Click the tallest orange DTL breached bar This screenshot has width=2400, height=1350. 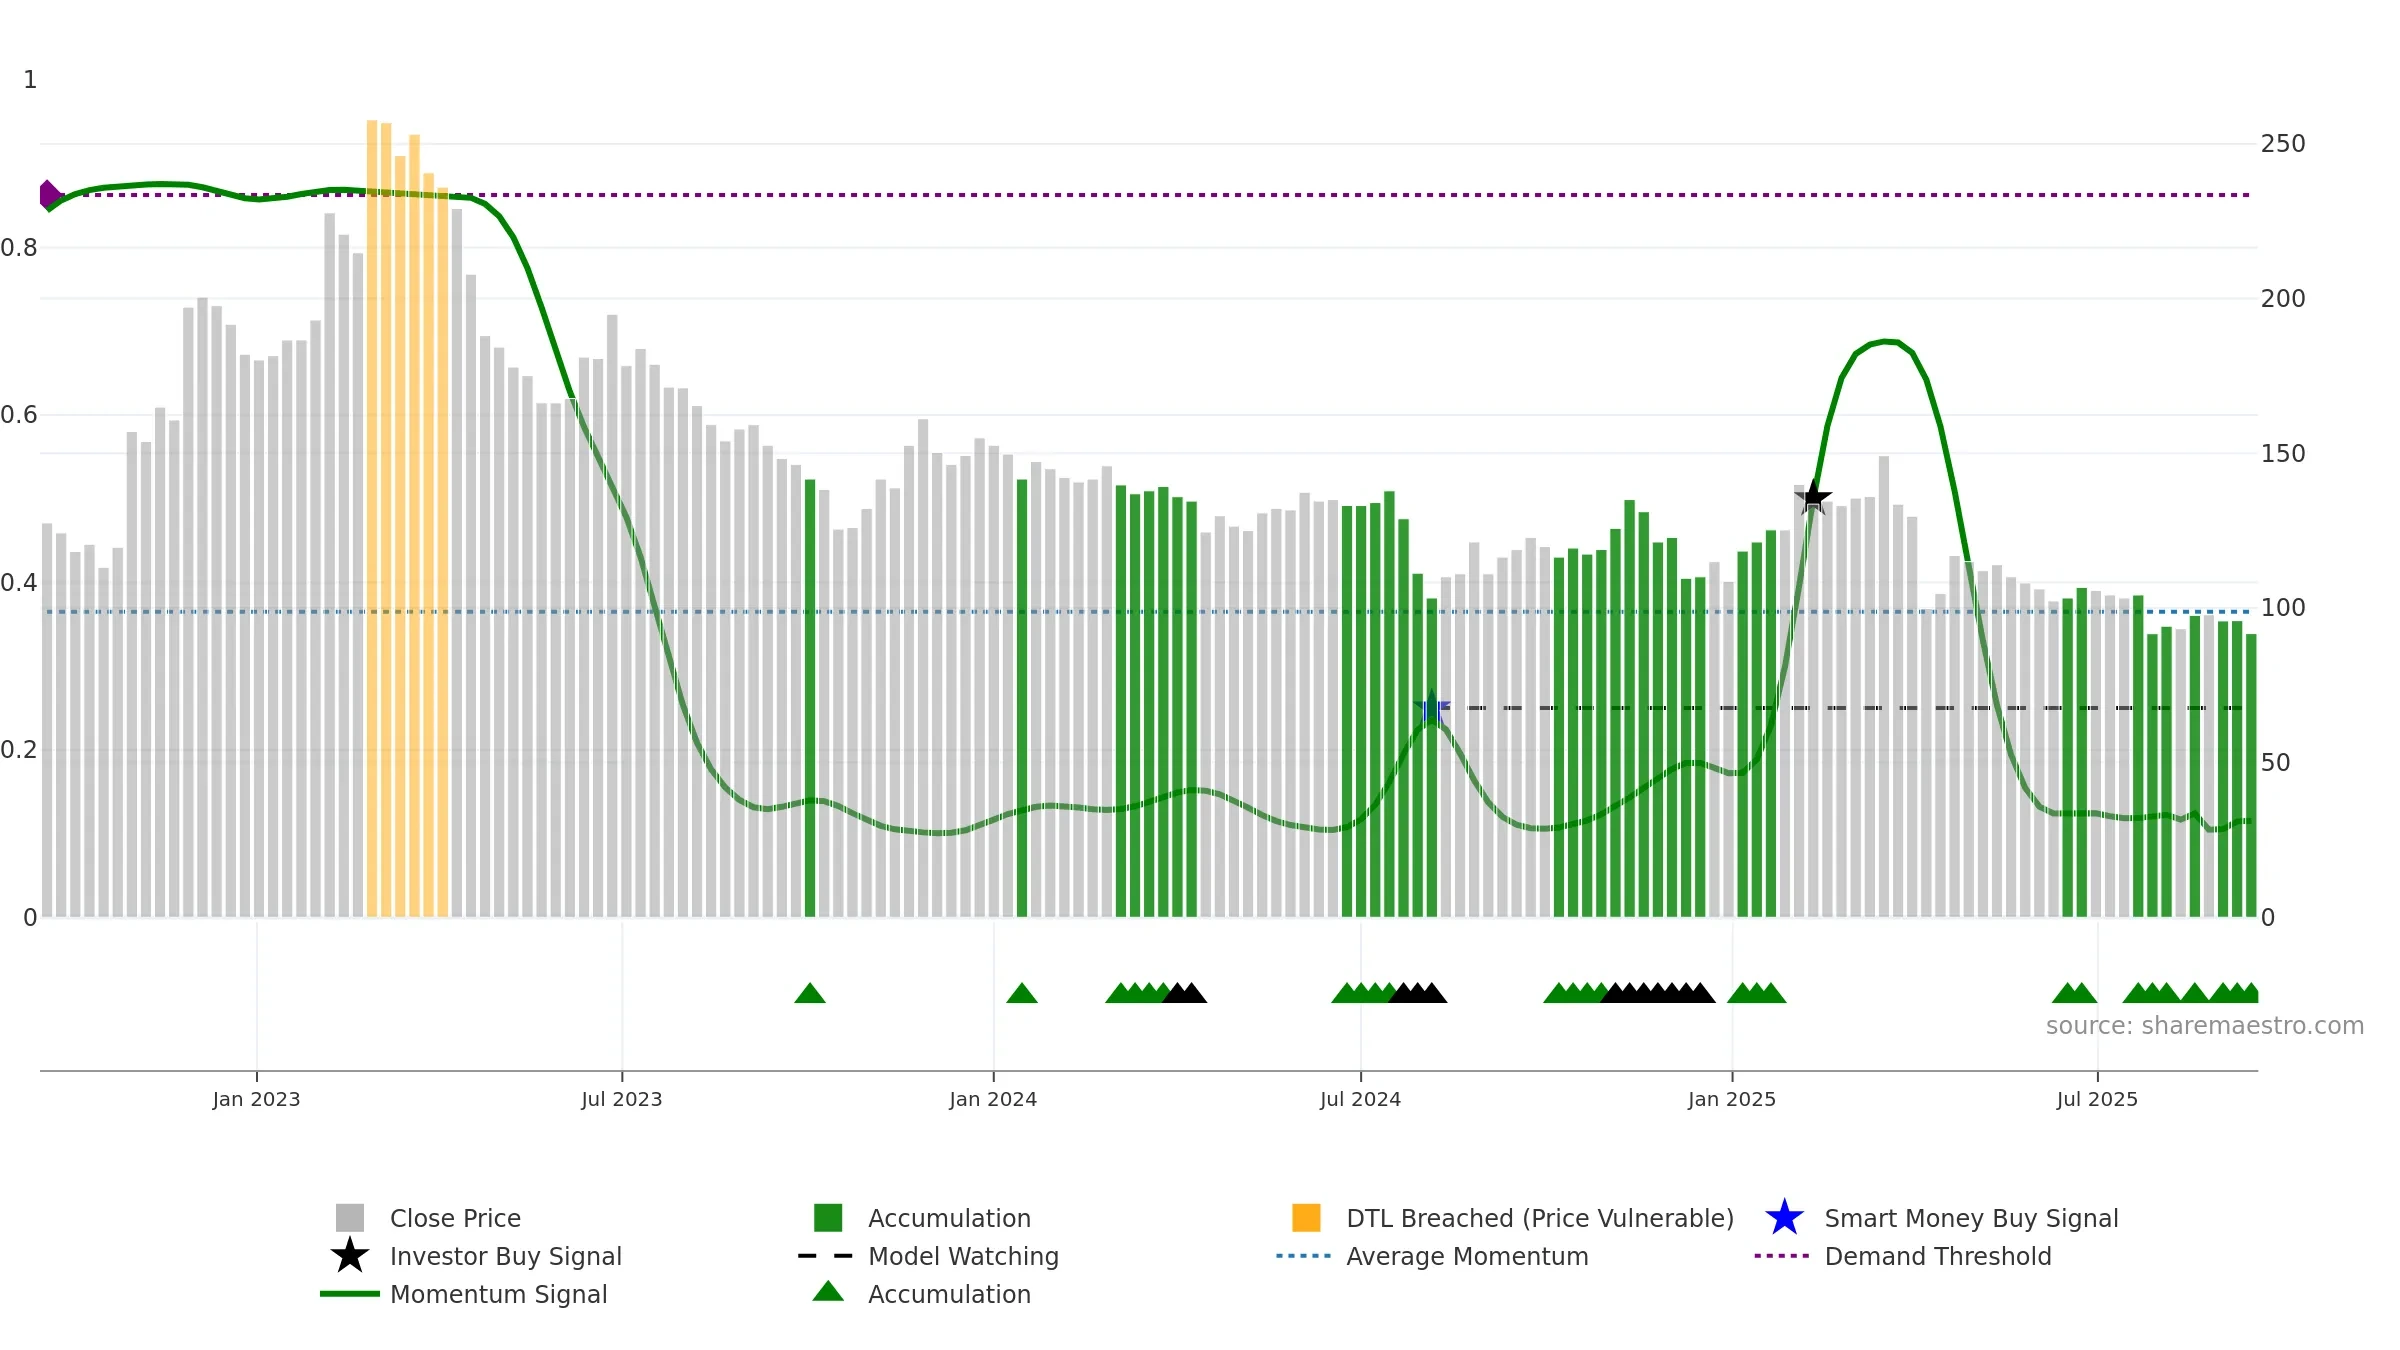click(372, 518)
